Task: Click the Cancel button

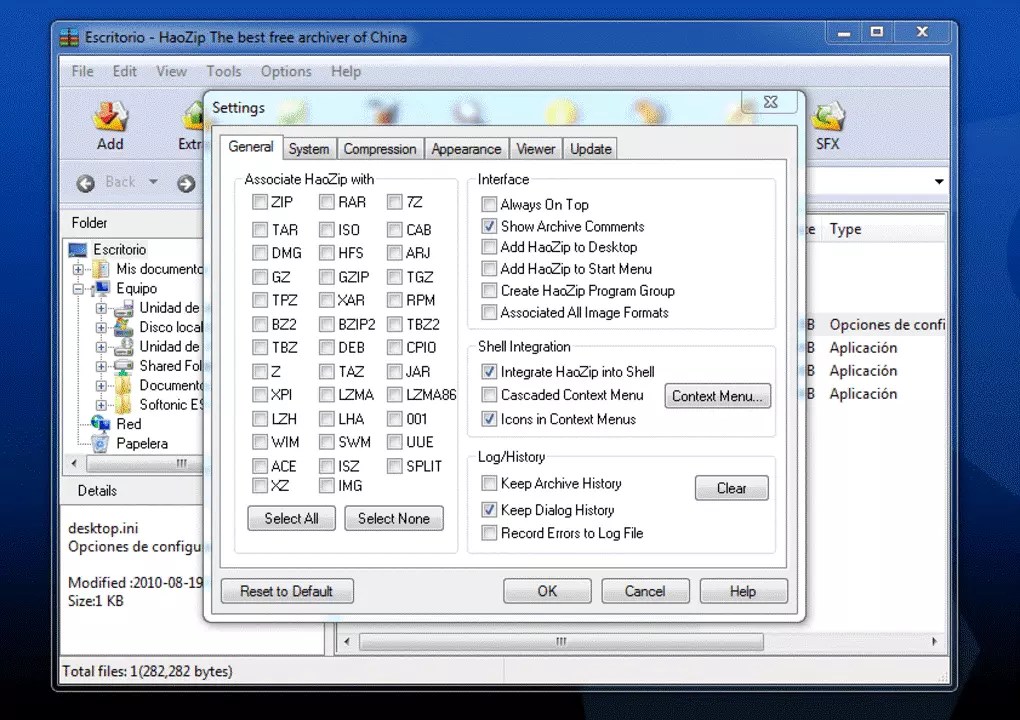Action: point(645,591)
